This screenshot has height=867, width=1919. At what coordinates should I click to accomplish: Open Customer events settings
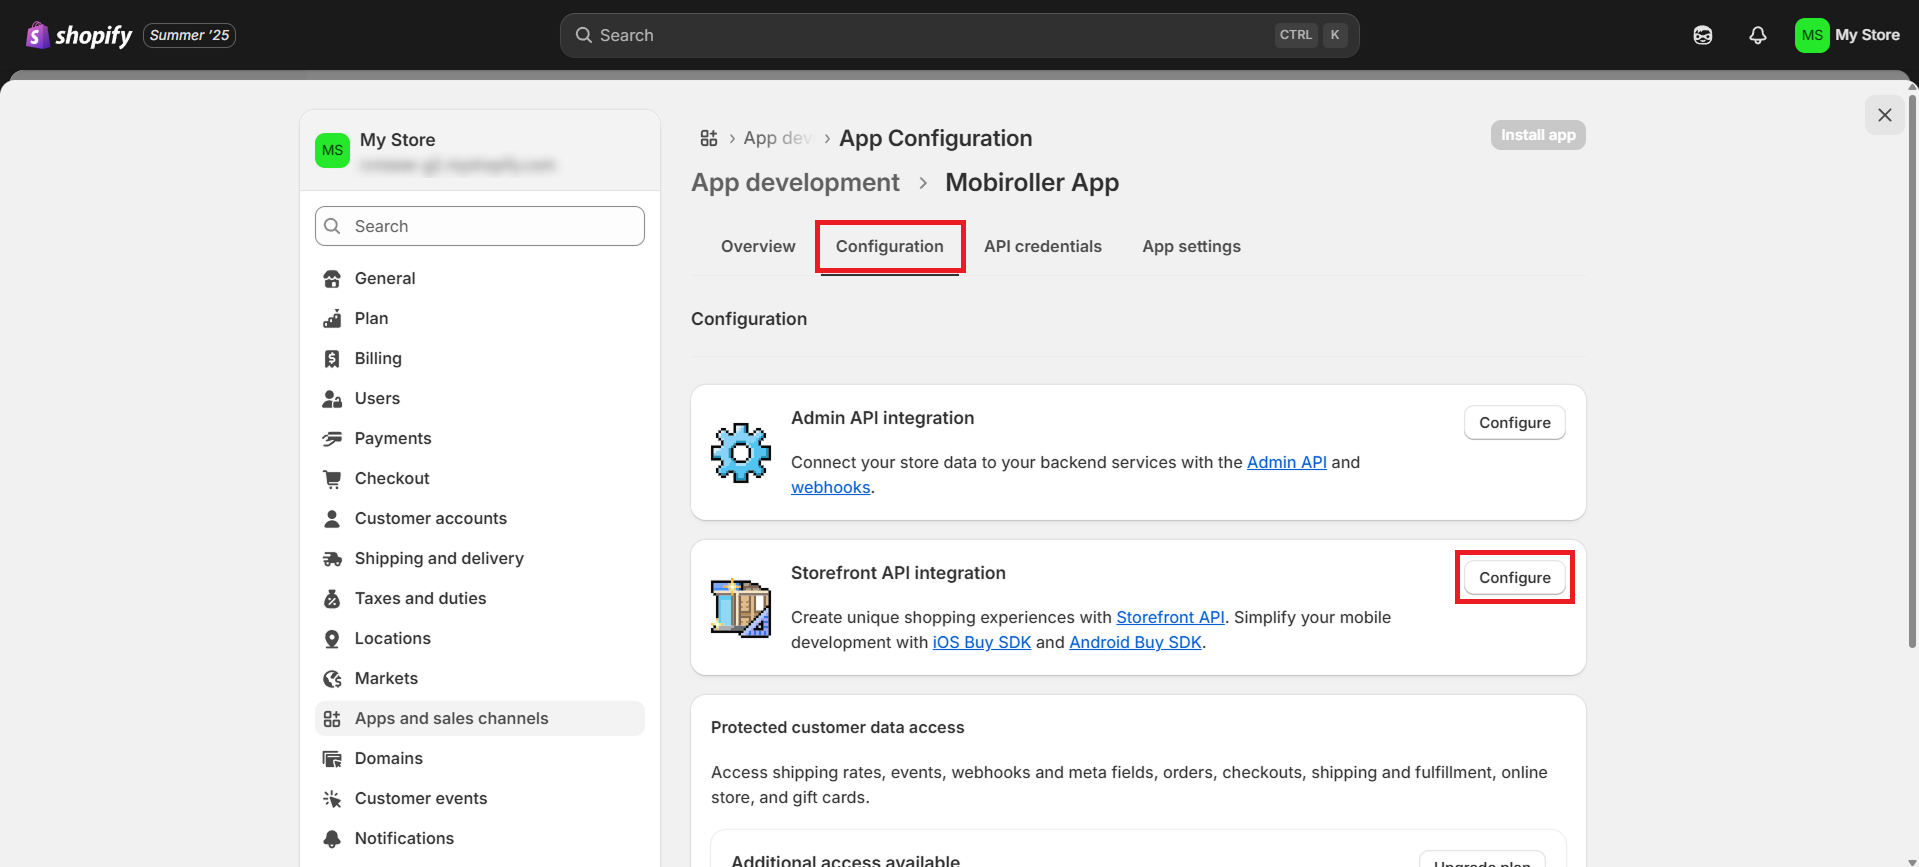pos(480,798)
